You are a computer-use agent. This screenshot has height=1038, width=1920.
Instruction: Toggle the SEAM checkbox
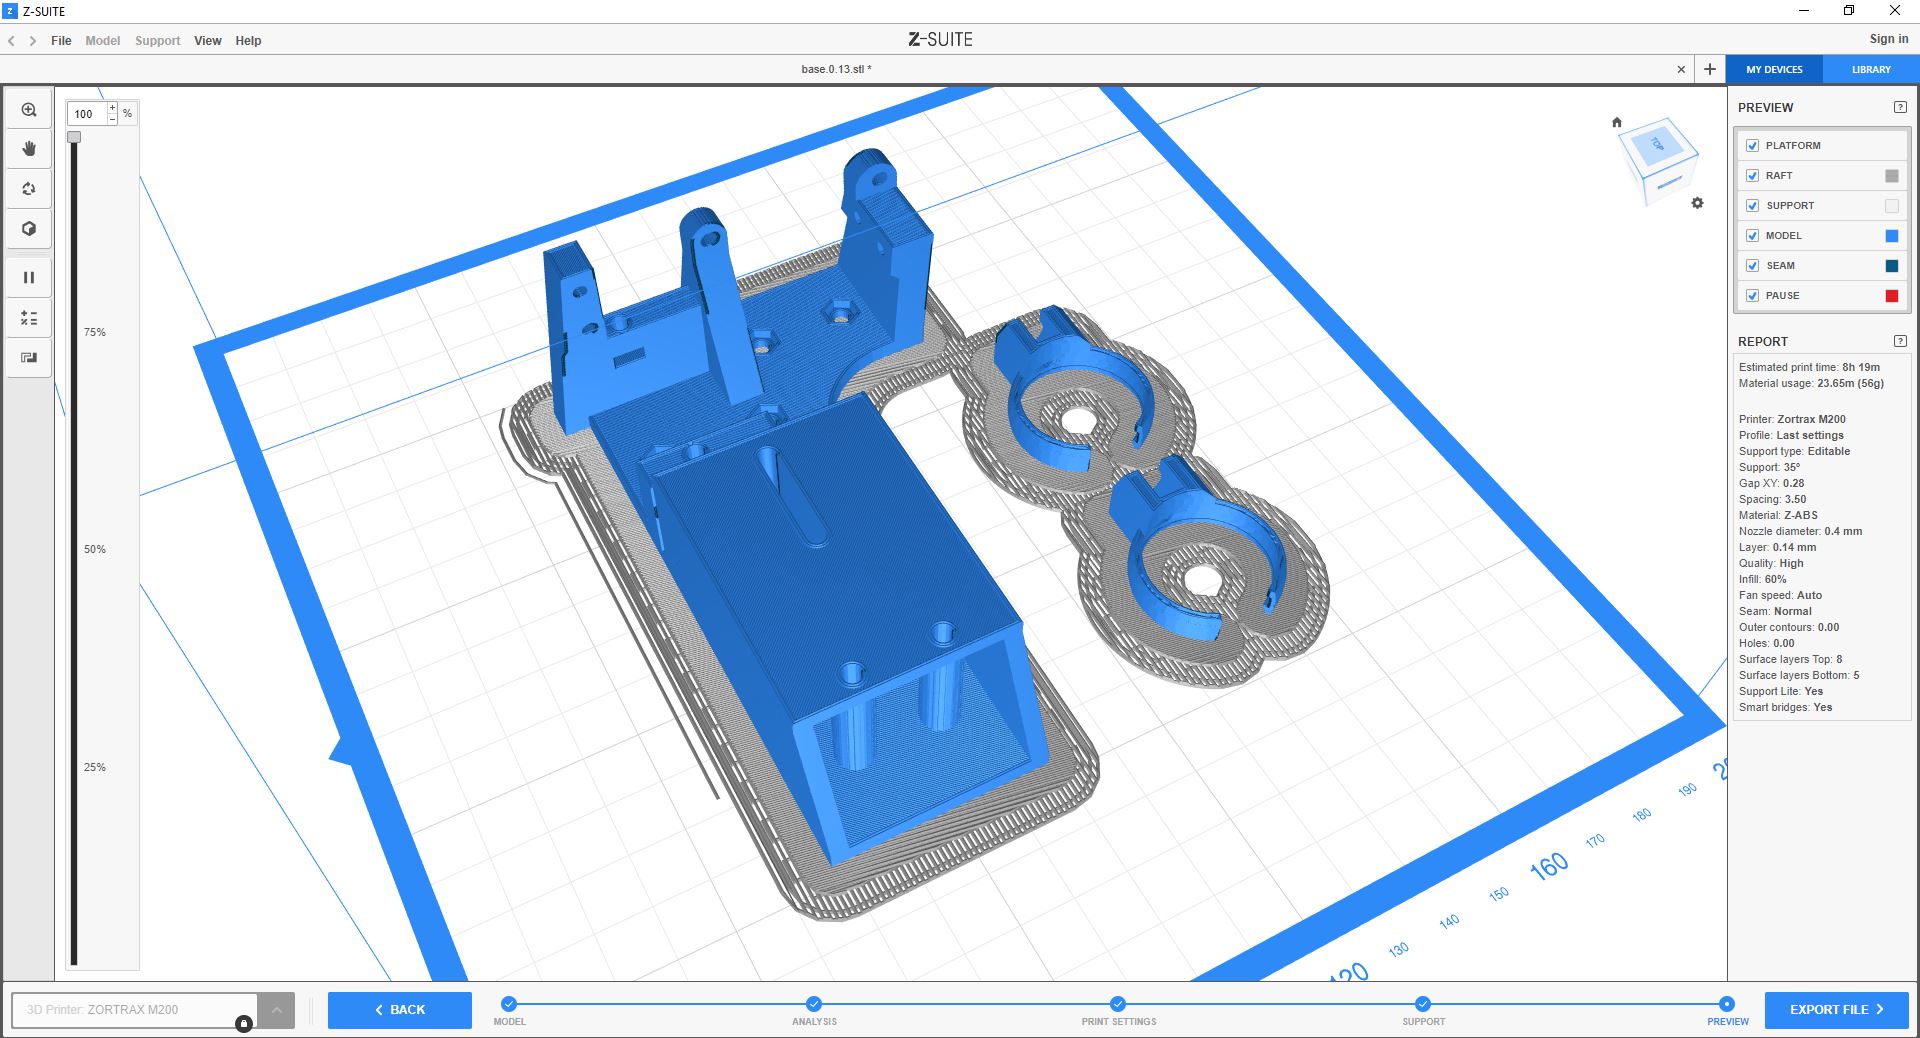(x=1752, y=266)
